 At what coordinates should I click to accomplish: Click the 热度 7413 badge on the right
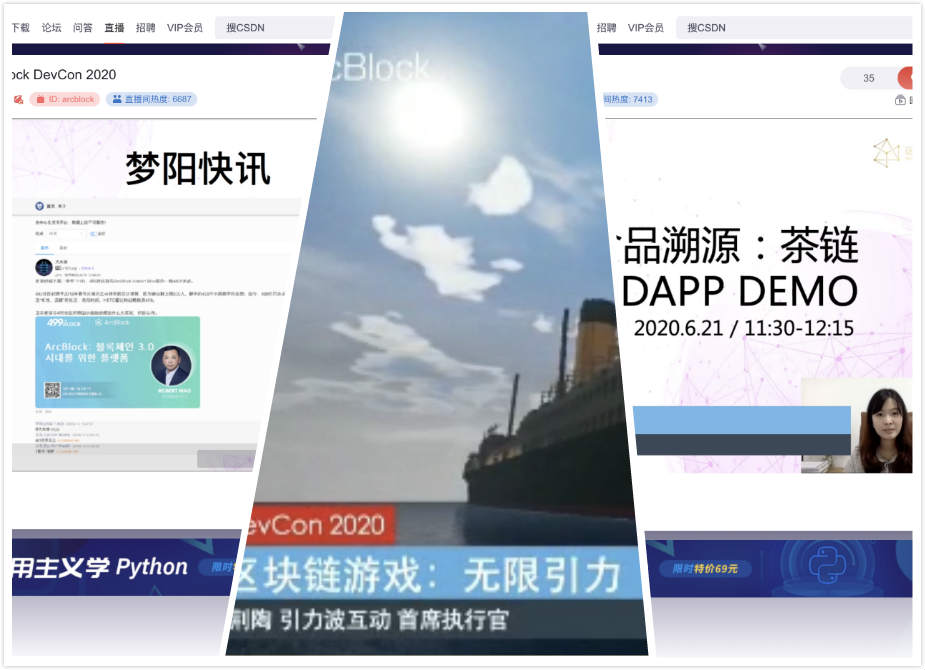pos(628,99)
